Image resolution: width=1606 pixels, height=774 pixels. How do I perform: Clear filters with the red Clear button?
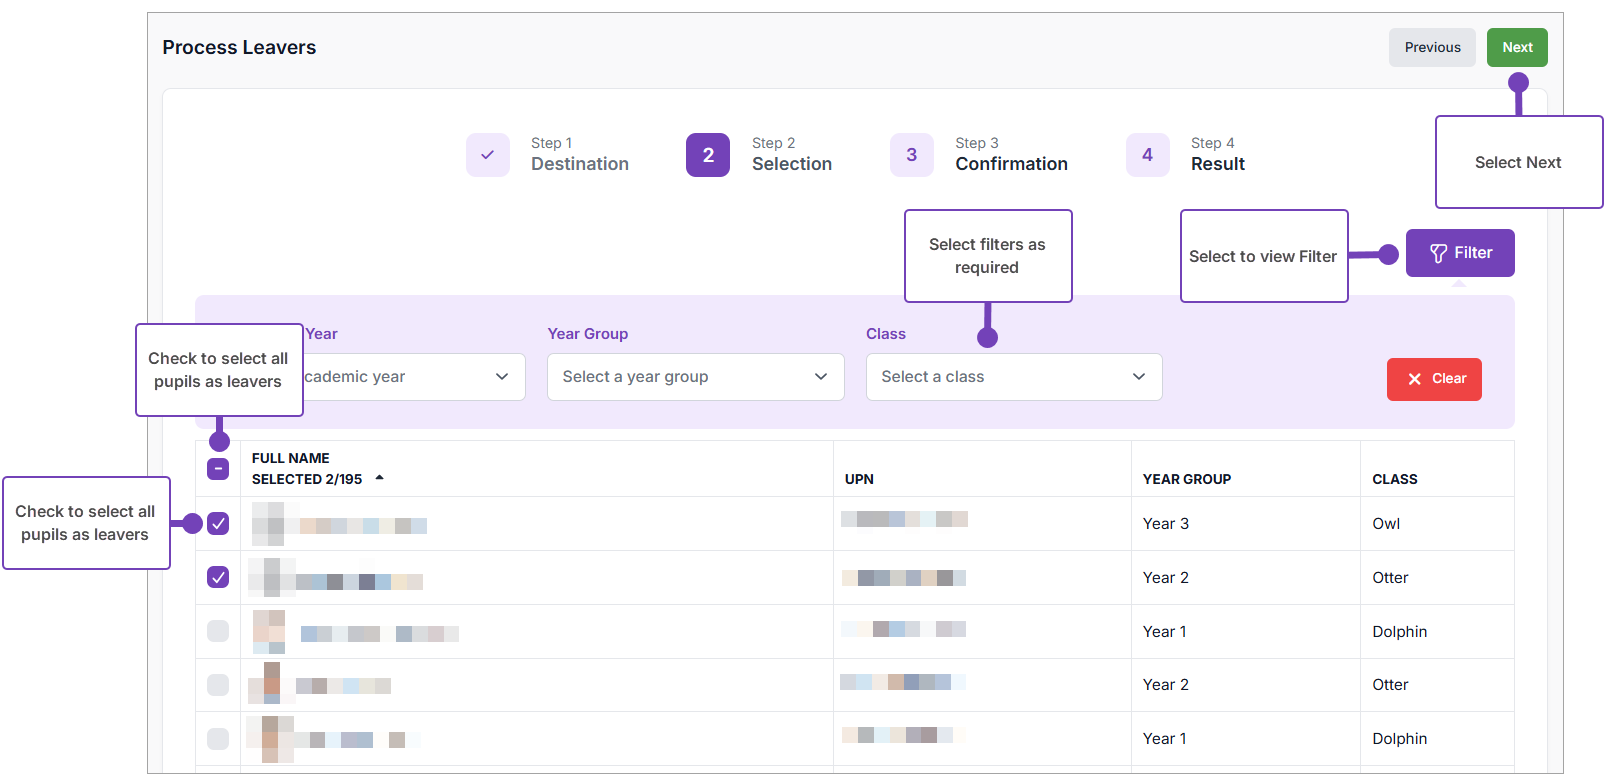click(x=1434, y=379)
